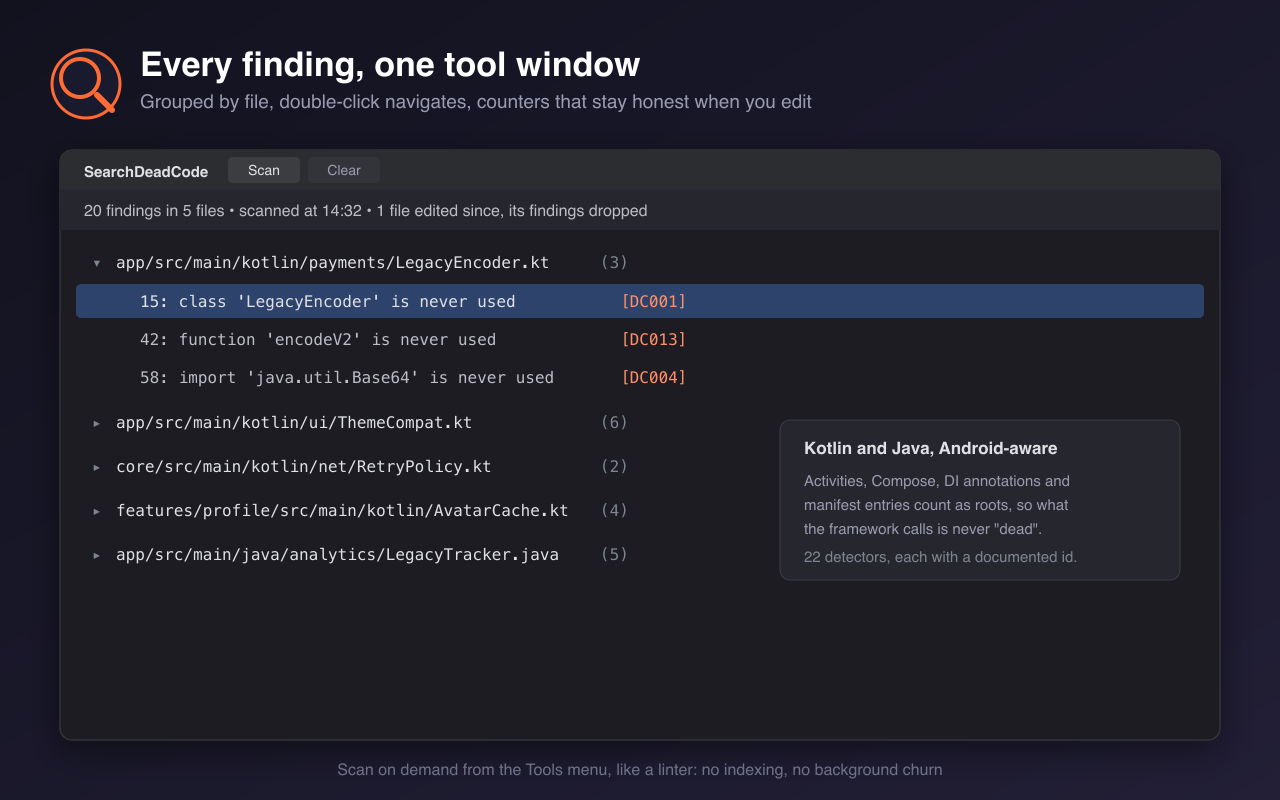Expand the RetryPolicy.kt file group
1280x800 pixels.
(x=97, y=467)
